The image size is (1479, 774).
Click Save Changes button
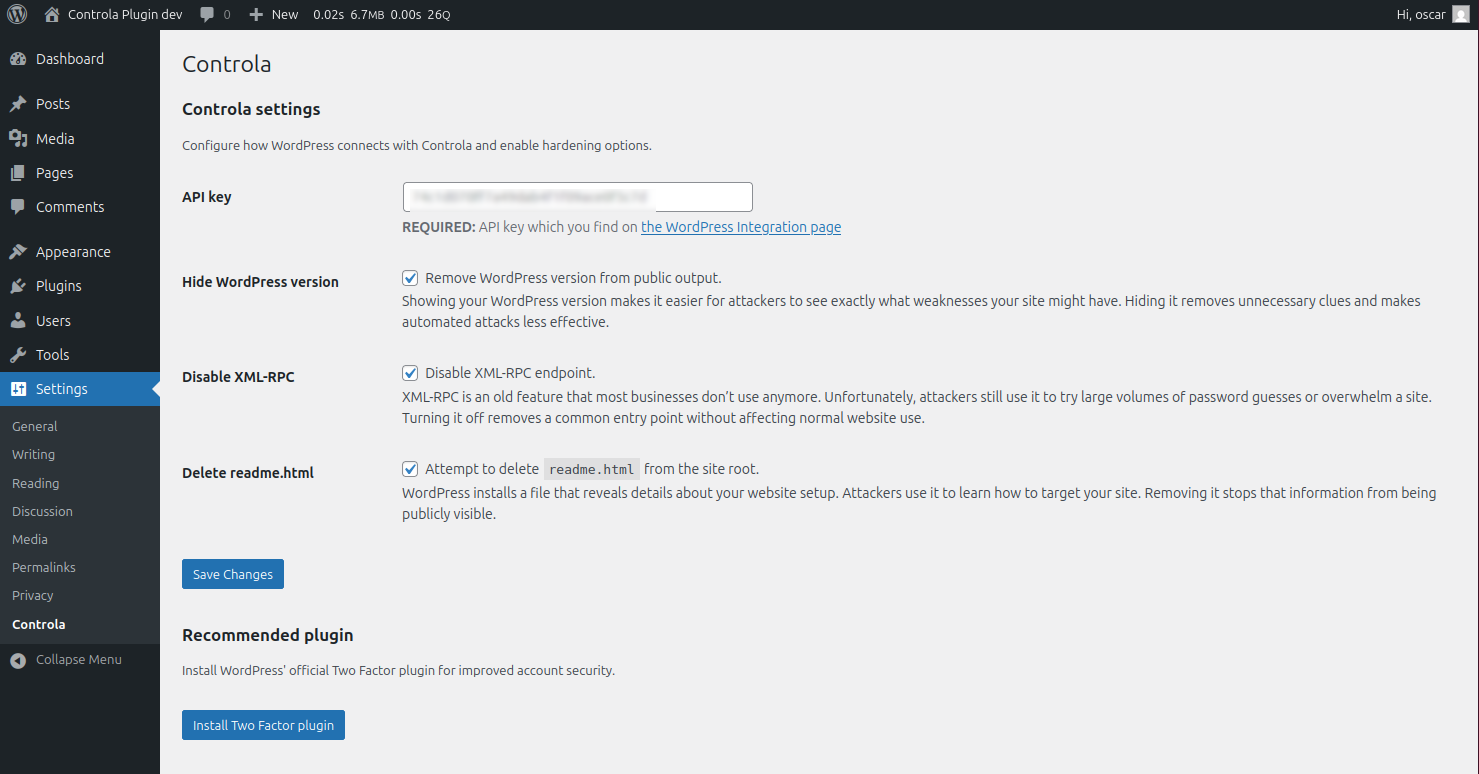tap(233, 574)
